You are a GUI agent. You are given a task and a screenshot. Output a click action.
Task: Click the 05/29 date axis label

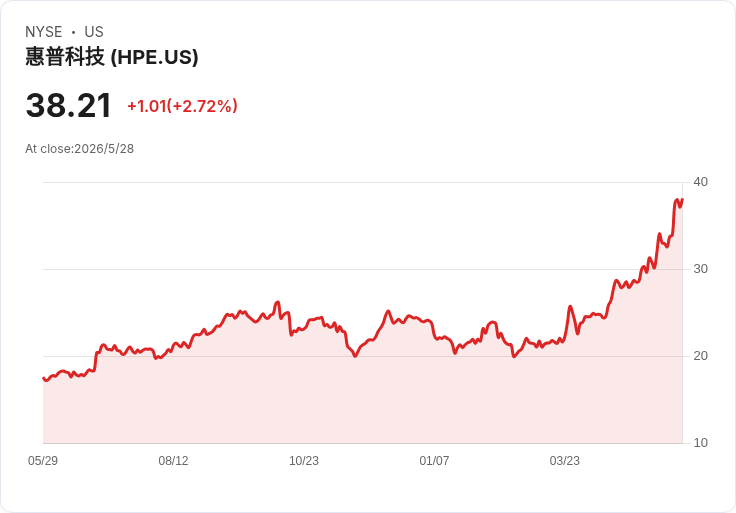(43, 460)
